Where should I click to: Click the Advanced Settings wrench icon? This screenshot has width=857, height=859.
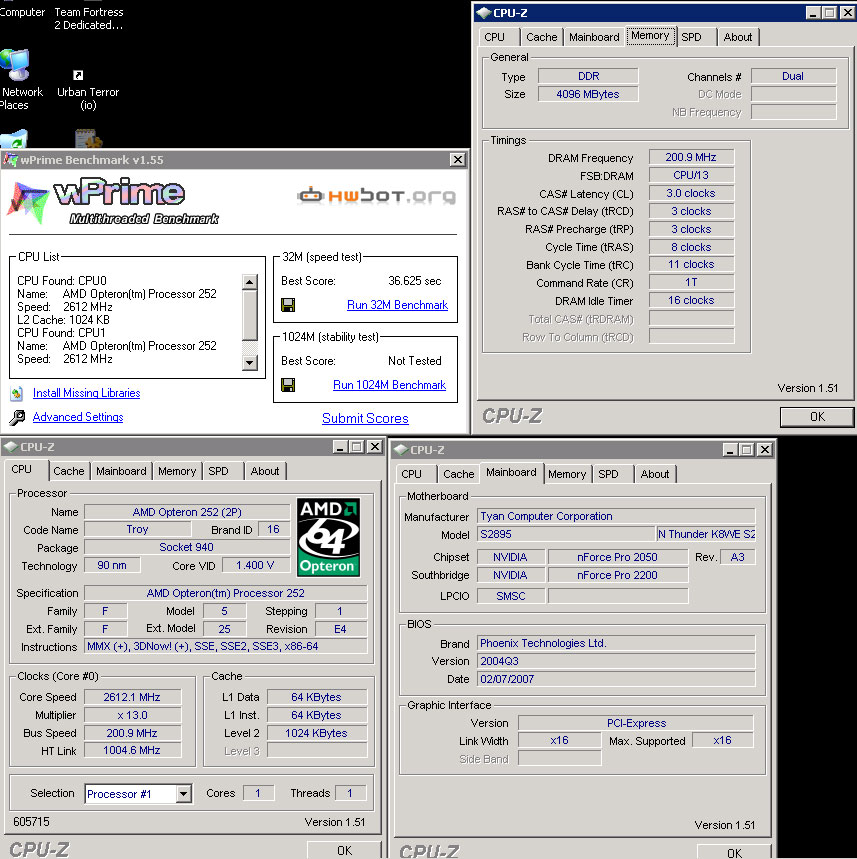17,417
